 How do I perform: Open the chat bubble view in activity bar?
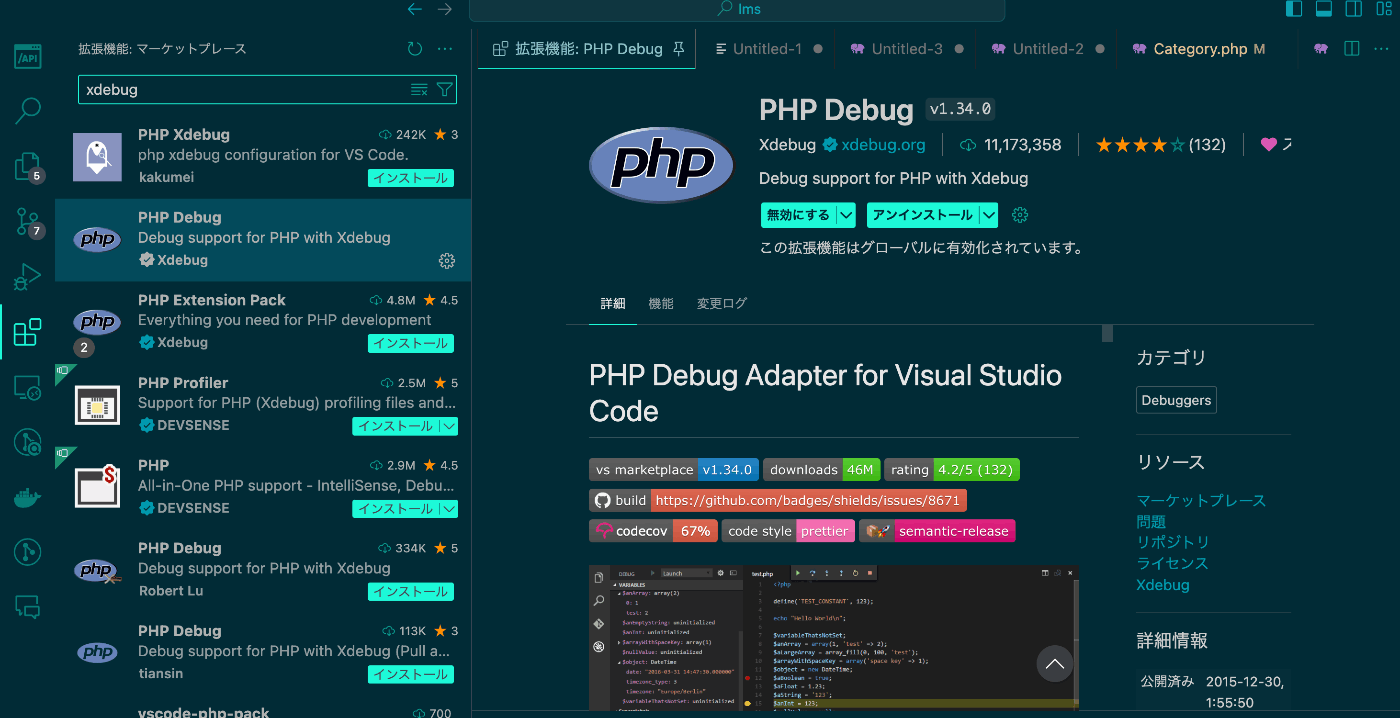[x=28, y=606]
